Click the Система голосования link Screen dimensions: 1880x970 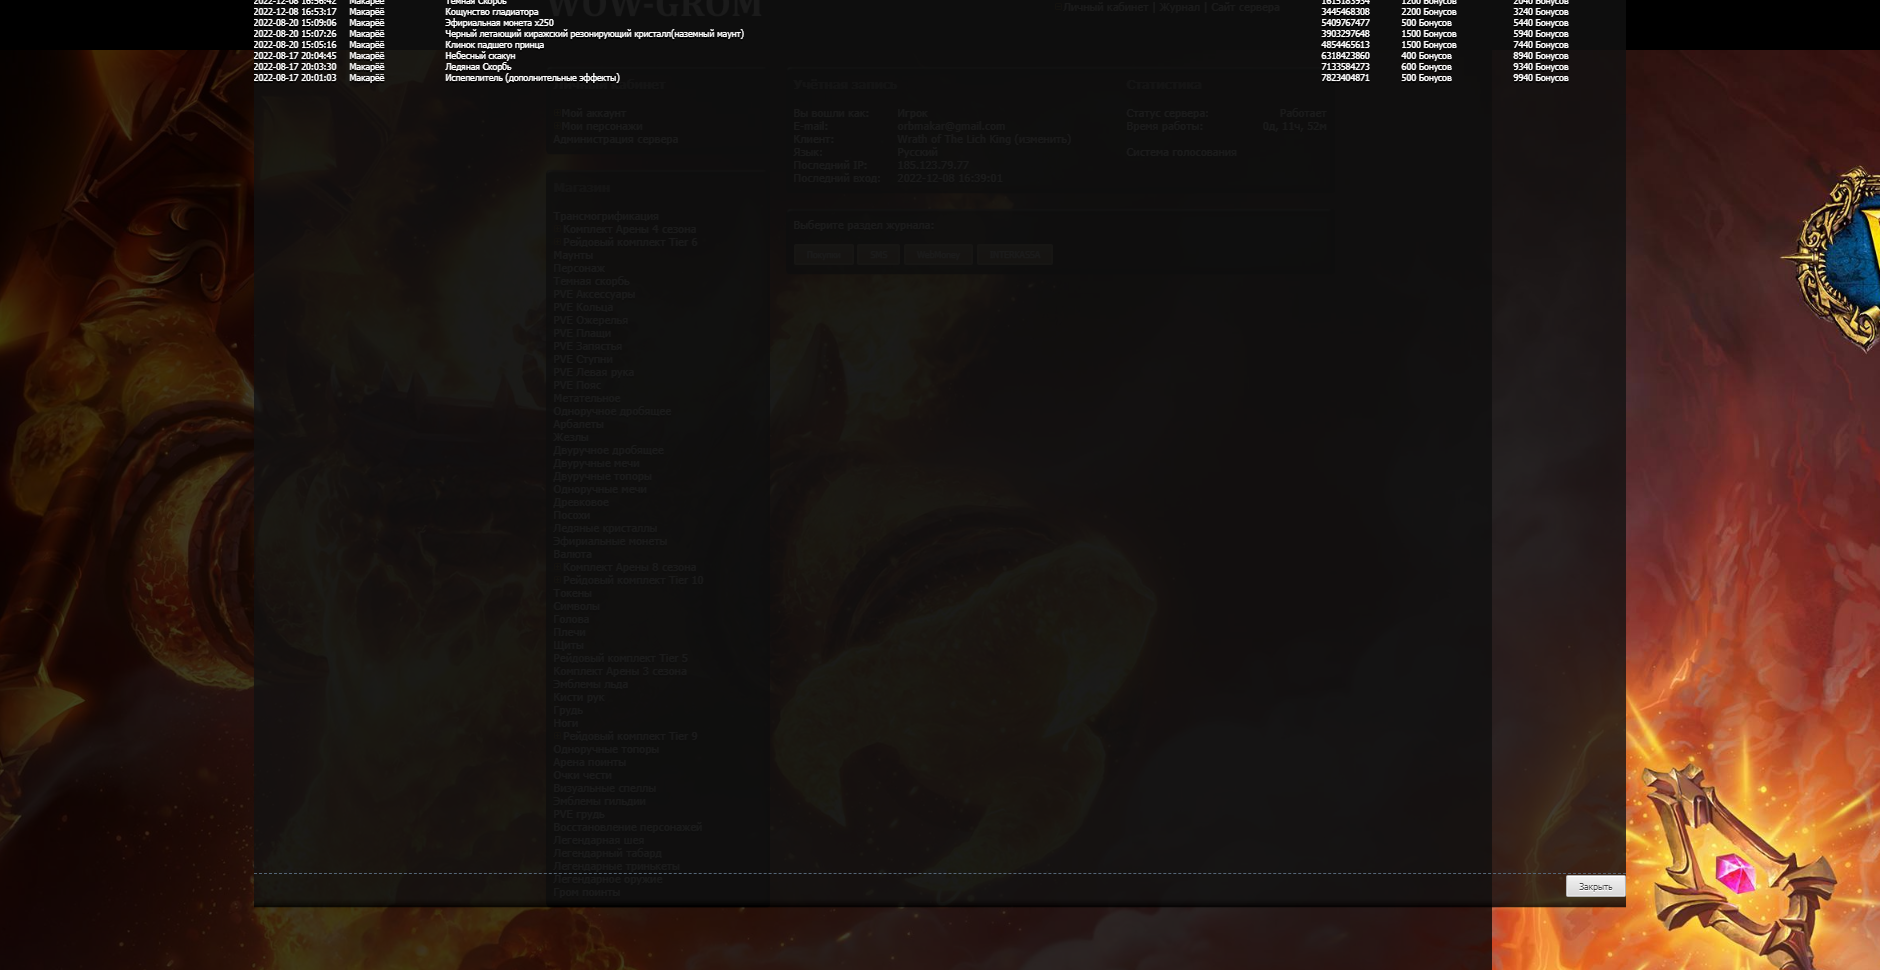(x=1181, y=152)
